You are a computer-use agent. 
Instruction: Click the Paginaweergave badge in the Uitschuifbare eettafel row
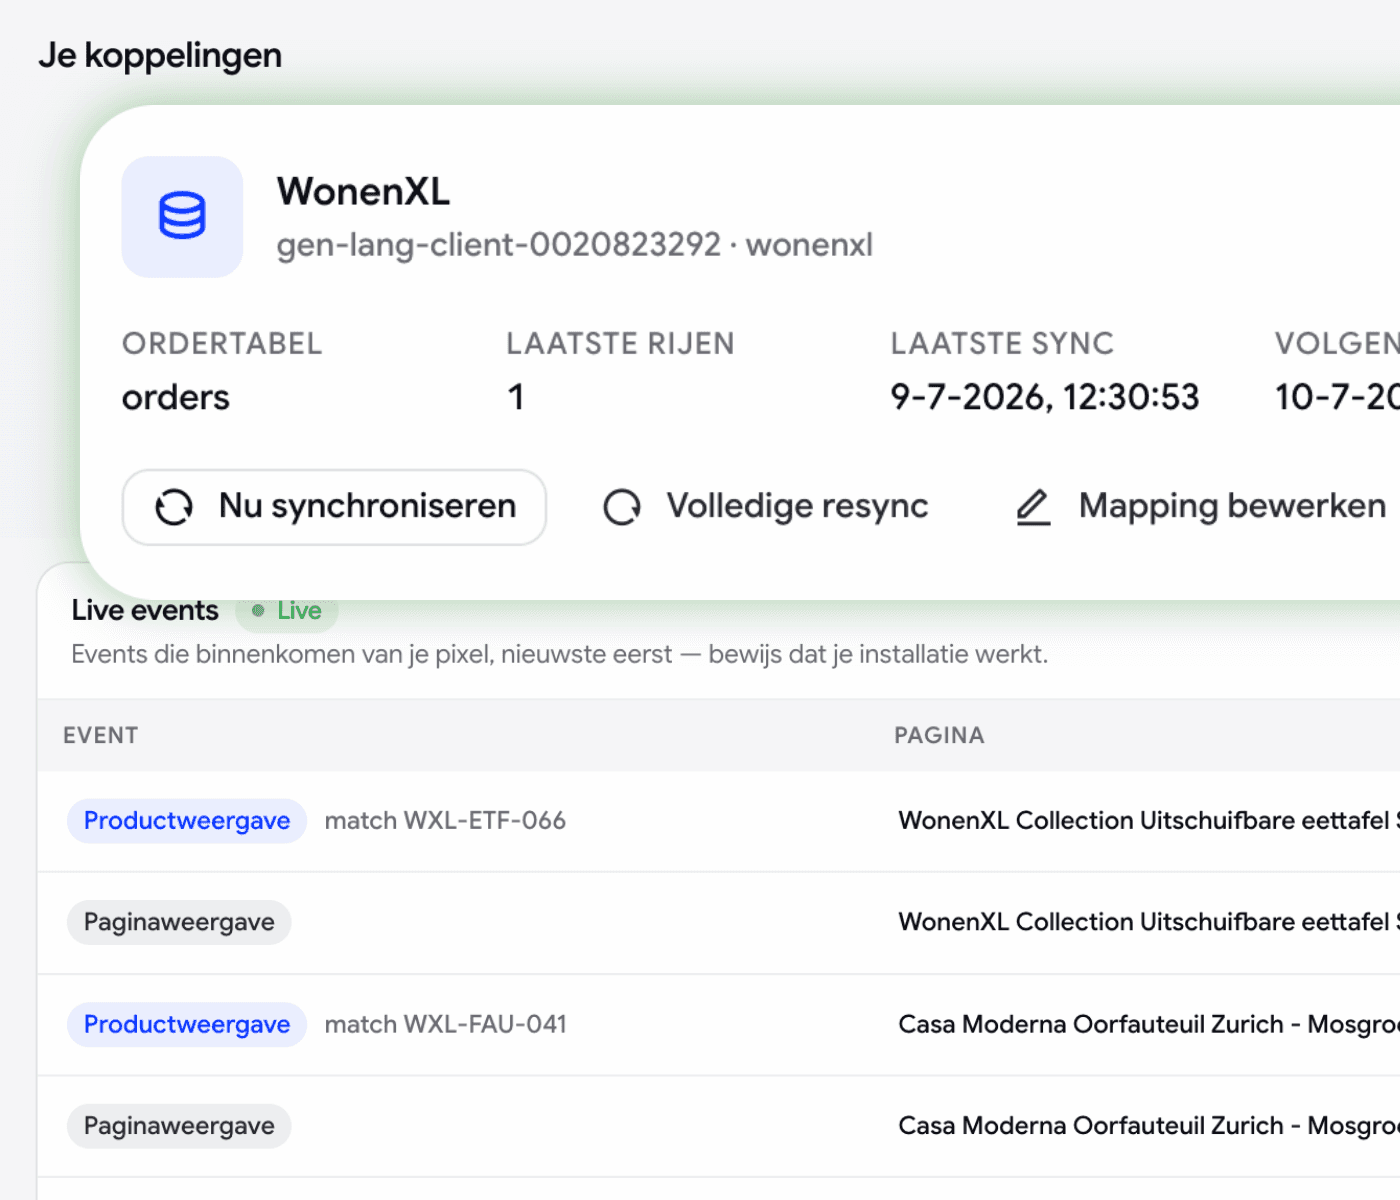click(x=179, y=922)
